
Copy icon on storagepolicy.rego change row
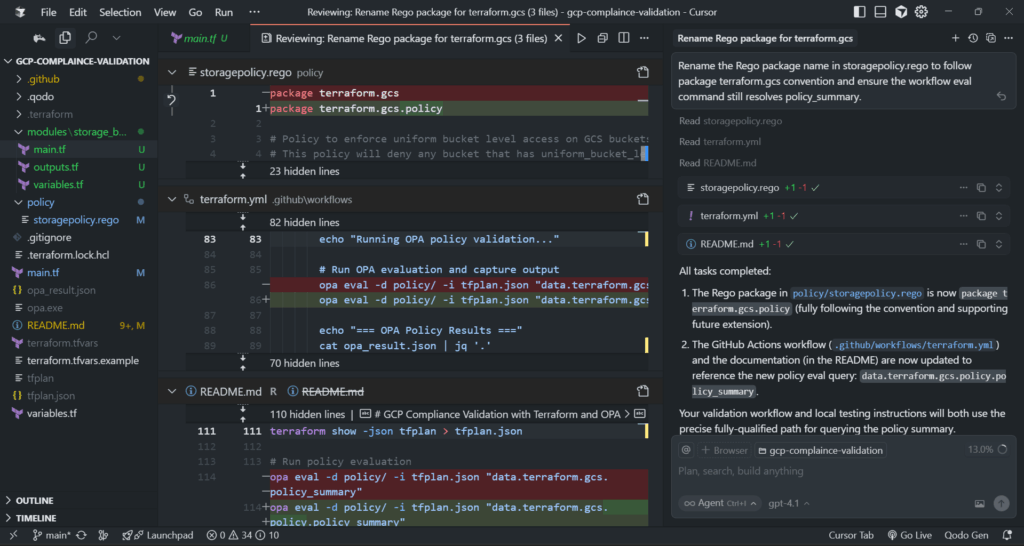coord(981,188)
